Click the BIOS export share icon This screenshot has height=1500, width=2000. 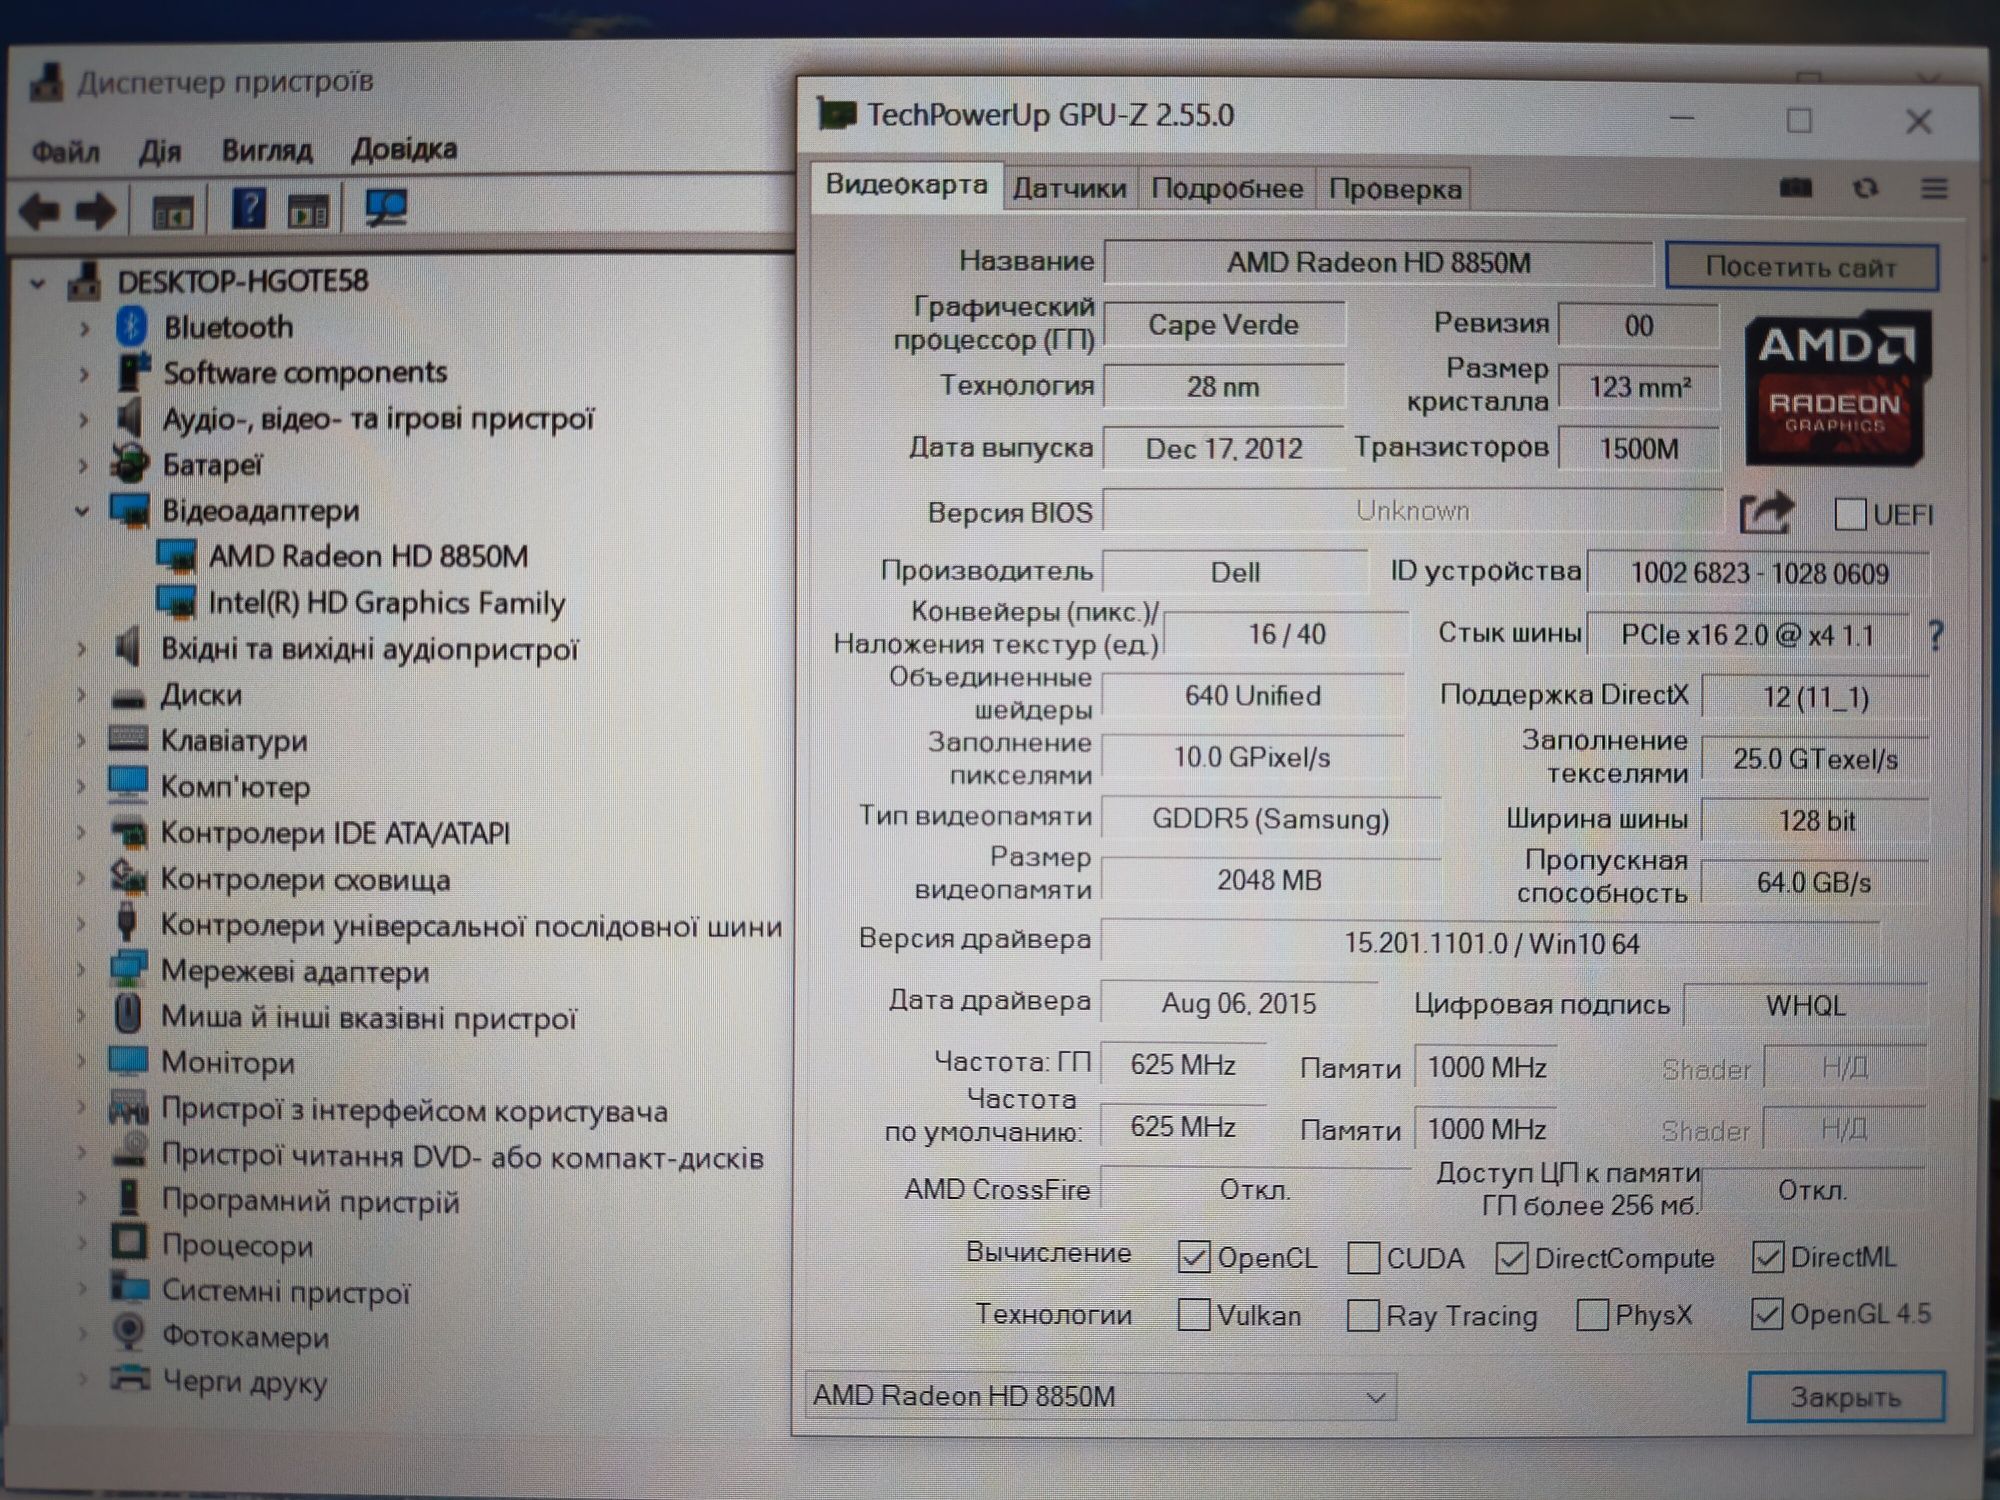point(1766,513)
